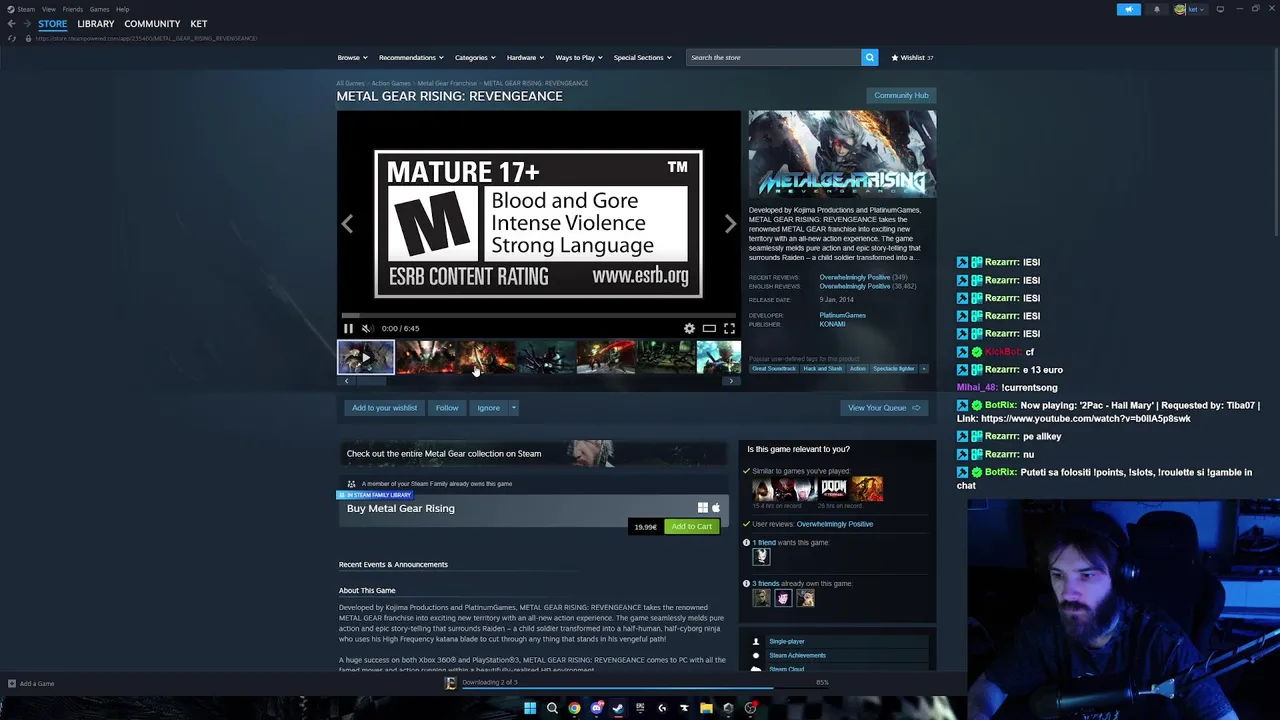Go forward with the Steam forward arrow
This screenshot has width=1280, height=720.
(26, 24)
